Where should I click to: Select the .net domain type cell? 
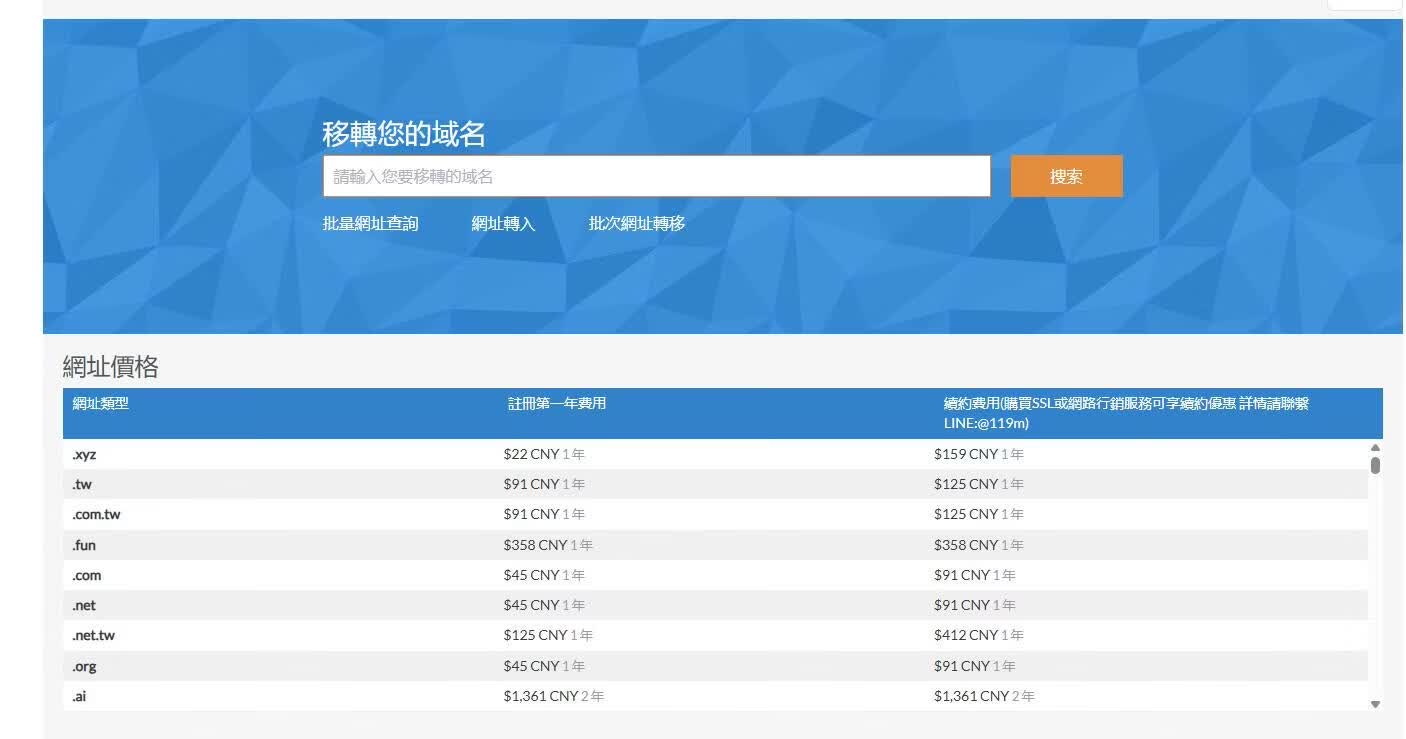(84, 605)
